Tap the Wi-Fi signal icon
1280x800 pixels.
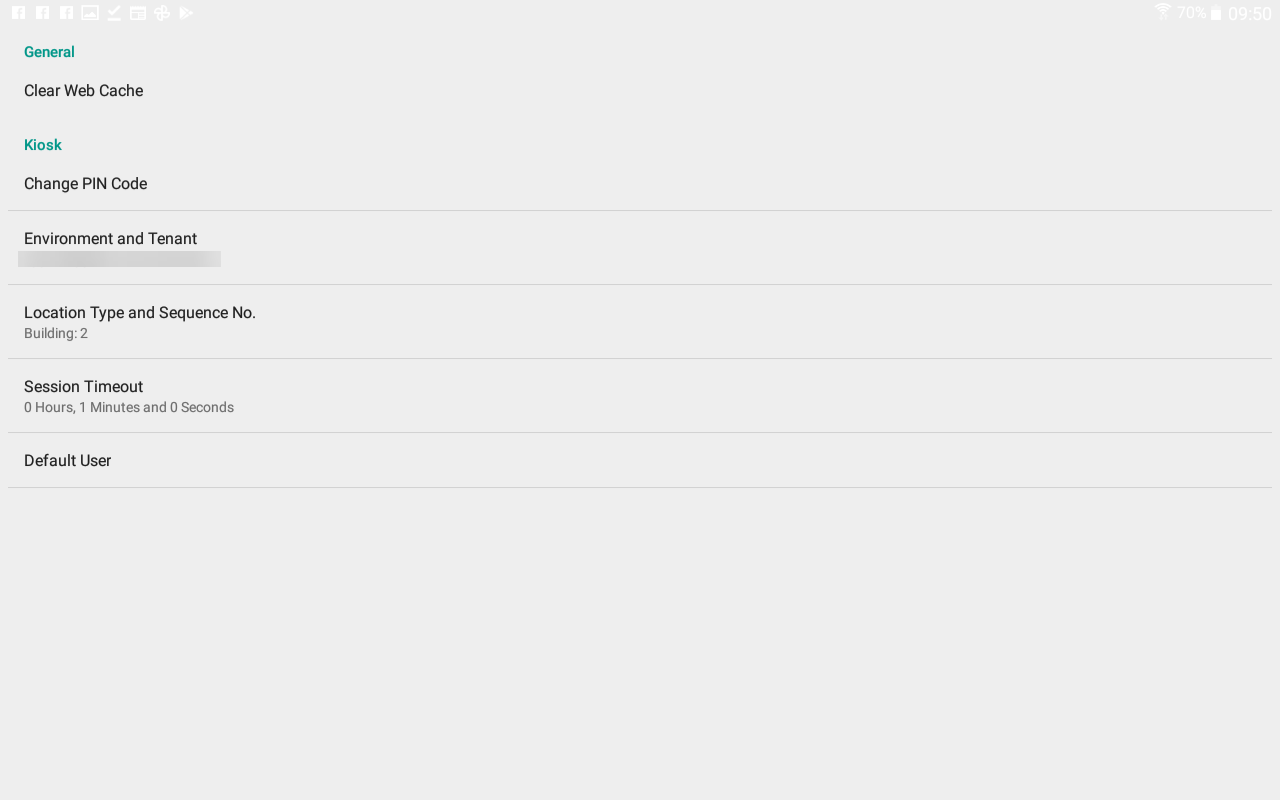point(1162,12)
